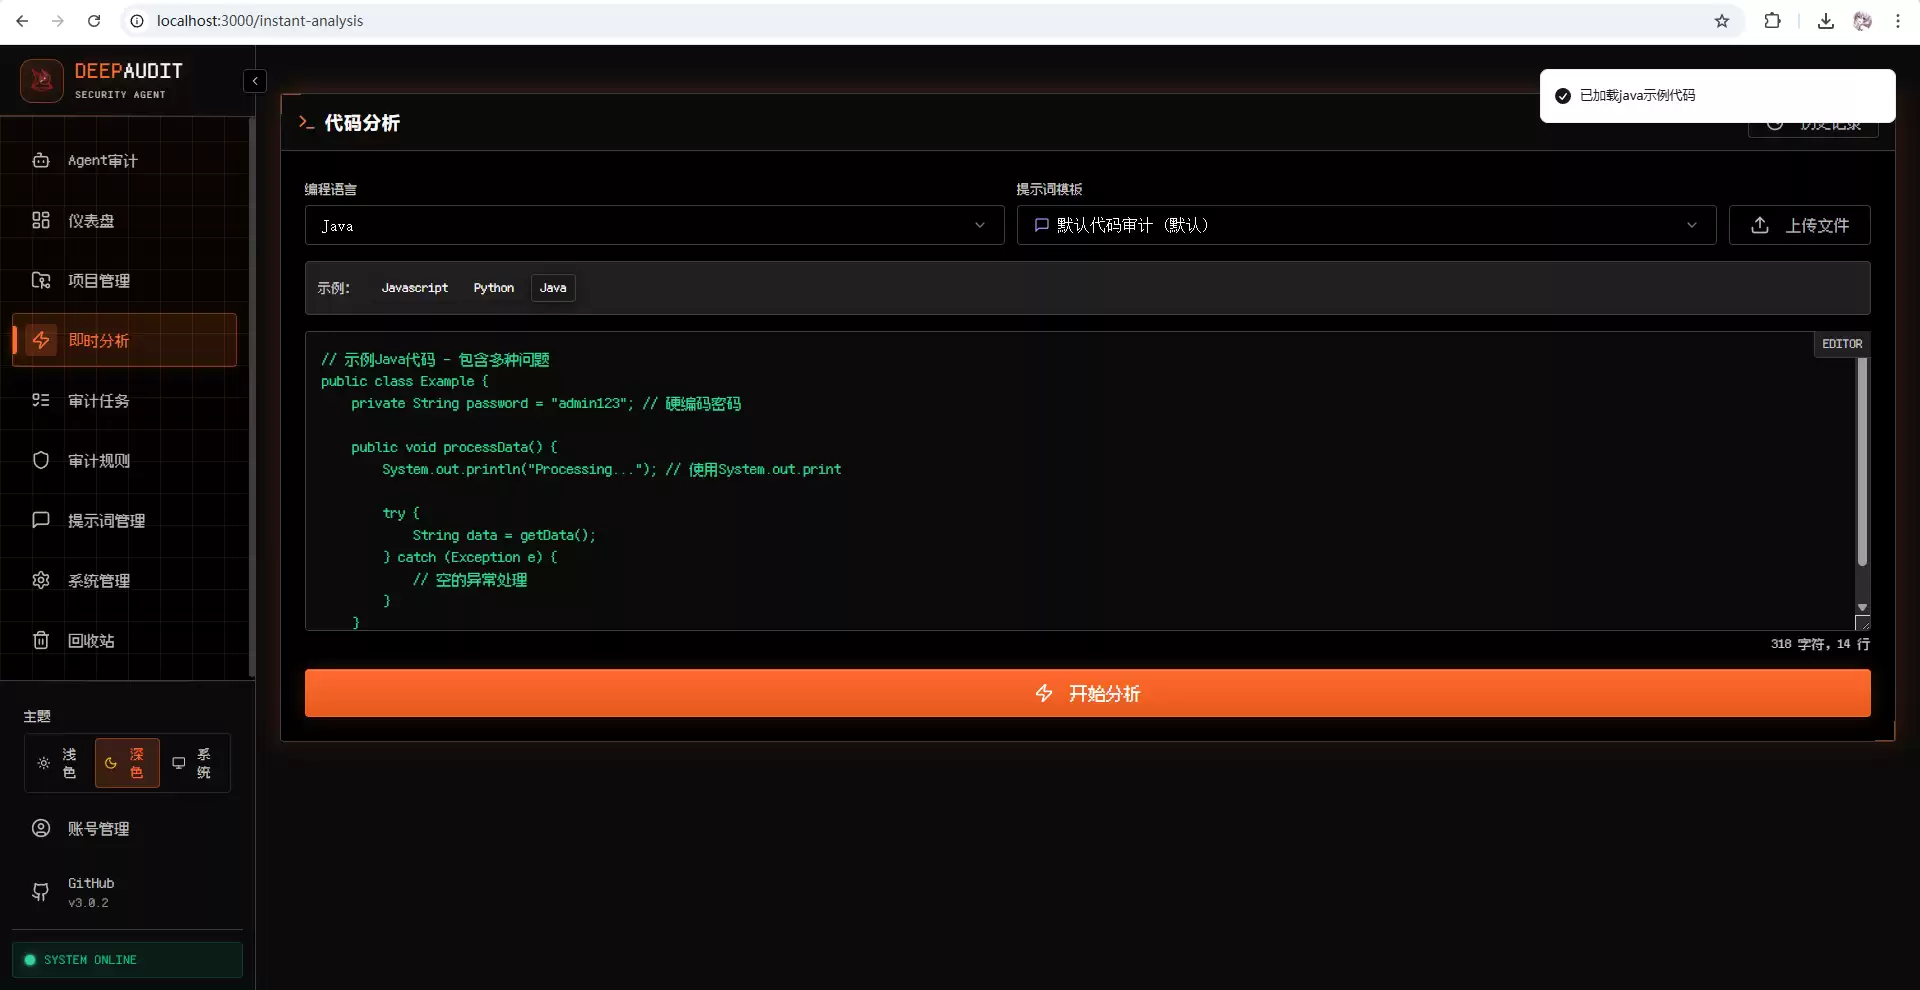Expand the 提示词模板 template dropdown
The height and width of the screenshot is (990, 1920).
tap(1366, 225)
